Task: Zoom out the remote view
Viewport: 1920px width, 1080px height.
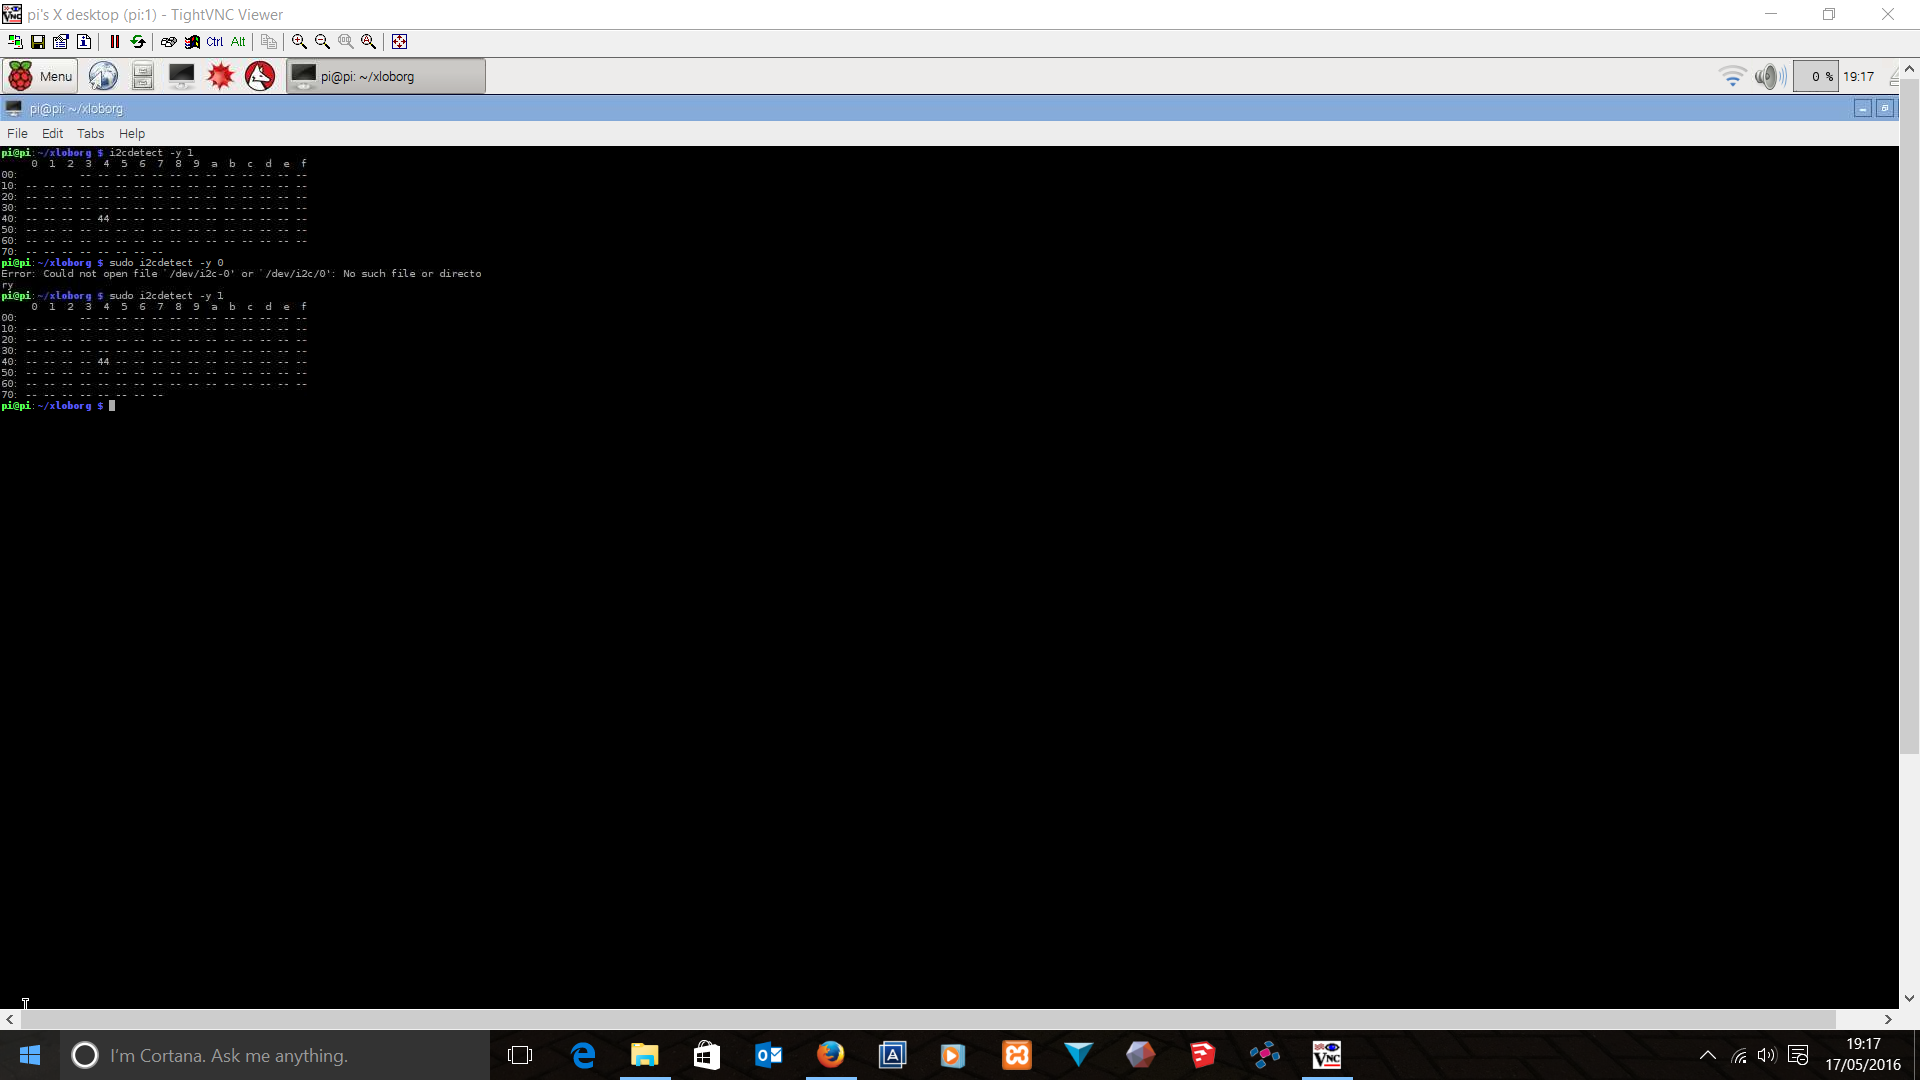Action: 322,42
